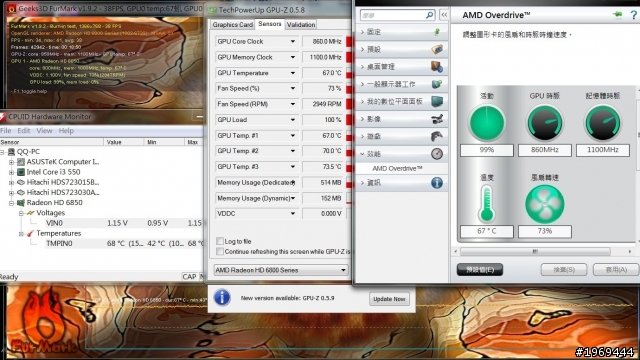This screenshot has height=360, width=640.
Task: Open the AMD Radeon HD 6800 Series selector
Action: point(281,270)
